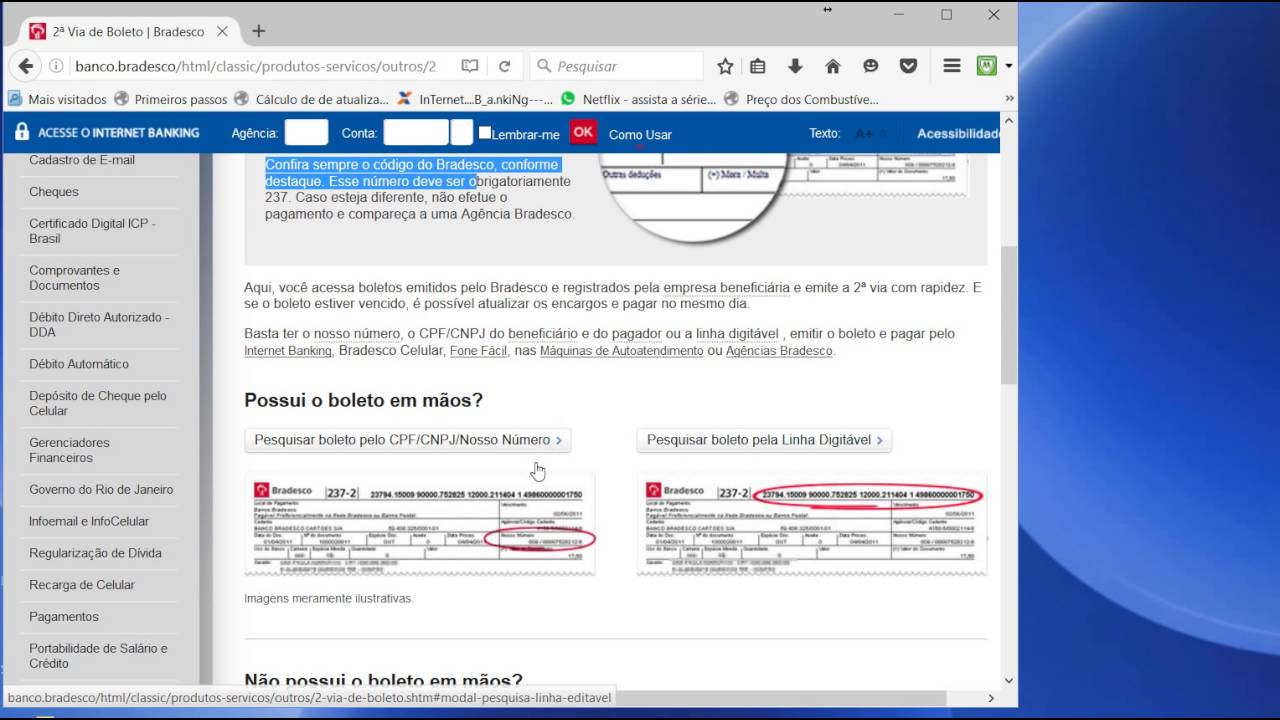Open Gerenciadores Financeiros sidebar item
1280x720 pixels.
pos(69,450)
